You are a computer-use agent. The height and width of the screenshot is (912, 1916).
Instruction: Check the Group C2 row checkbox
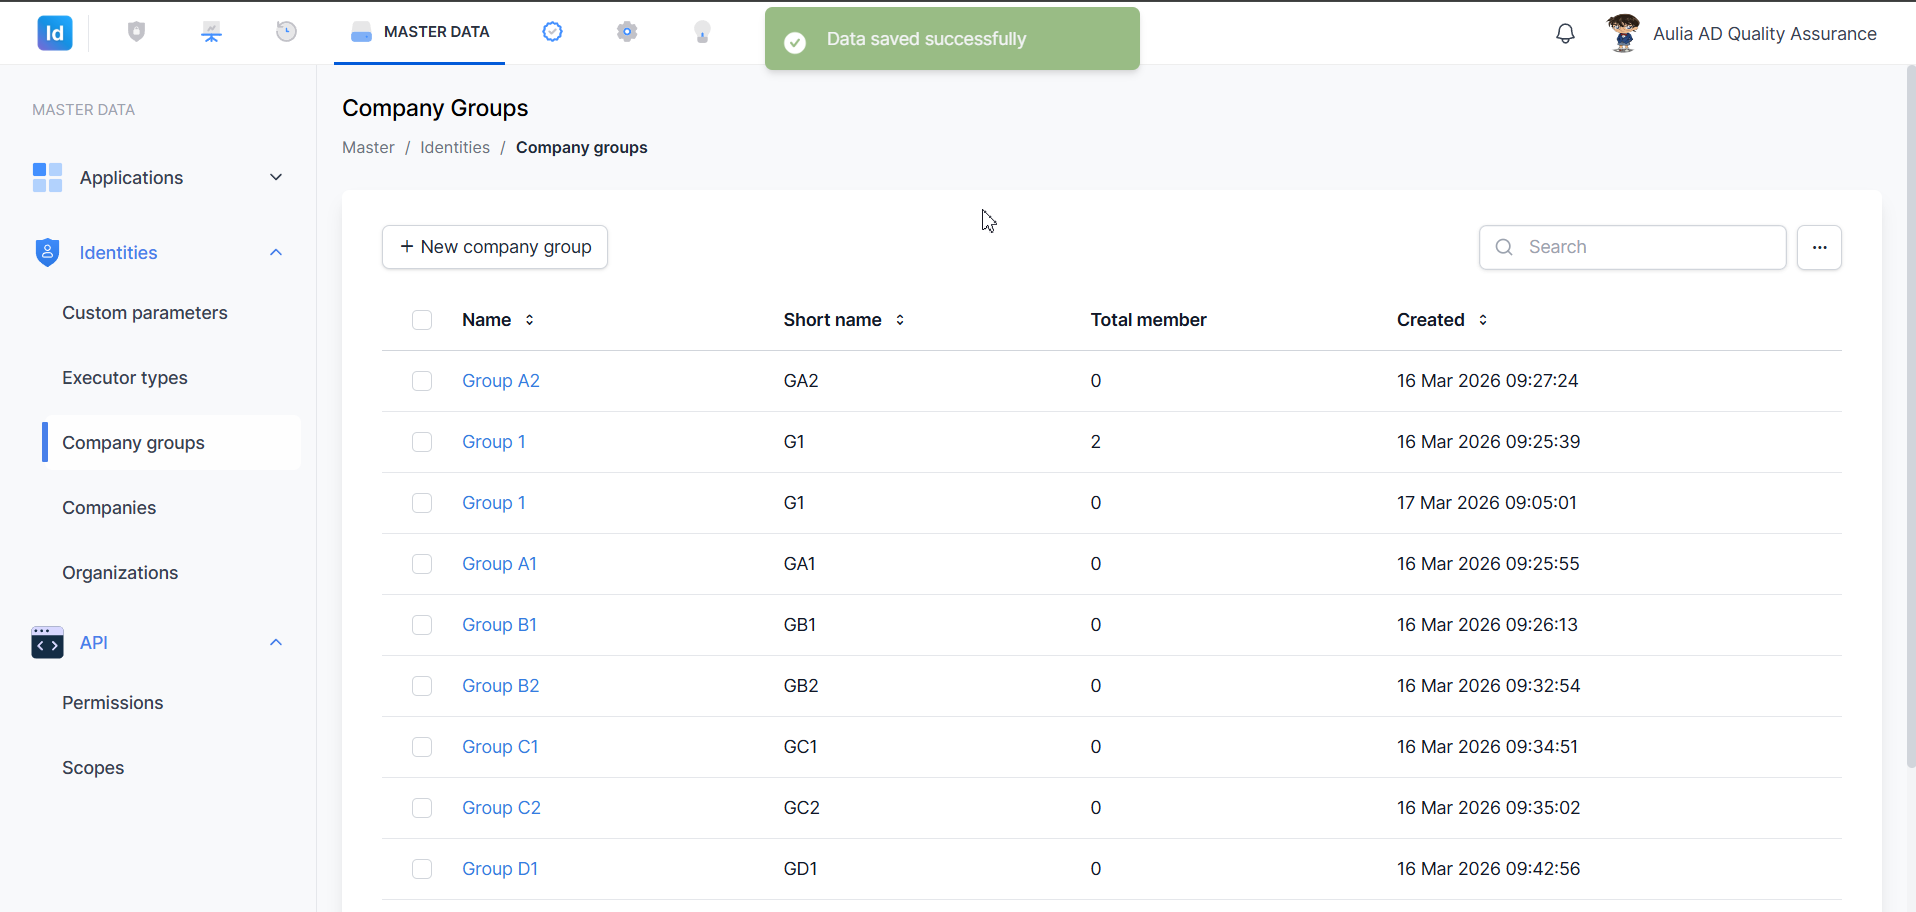coord(422,808)
